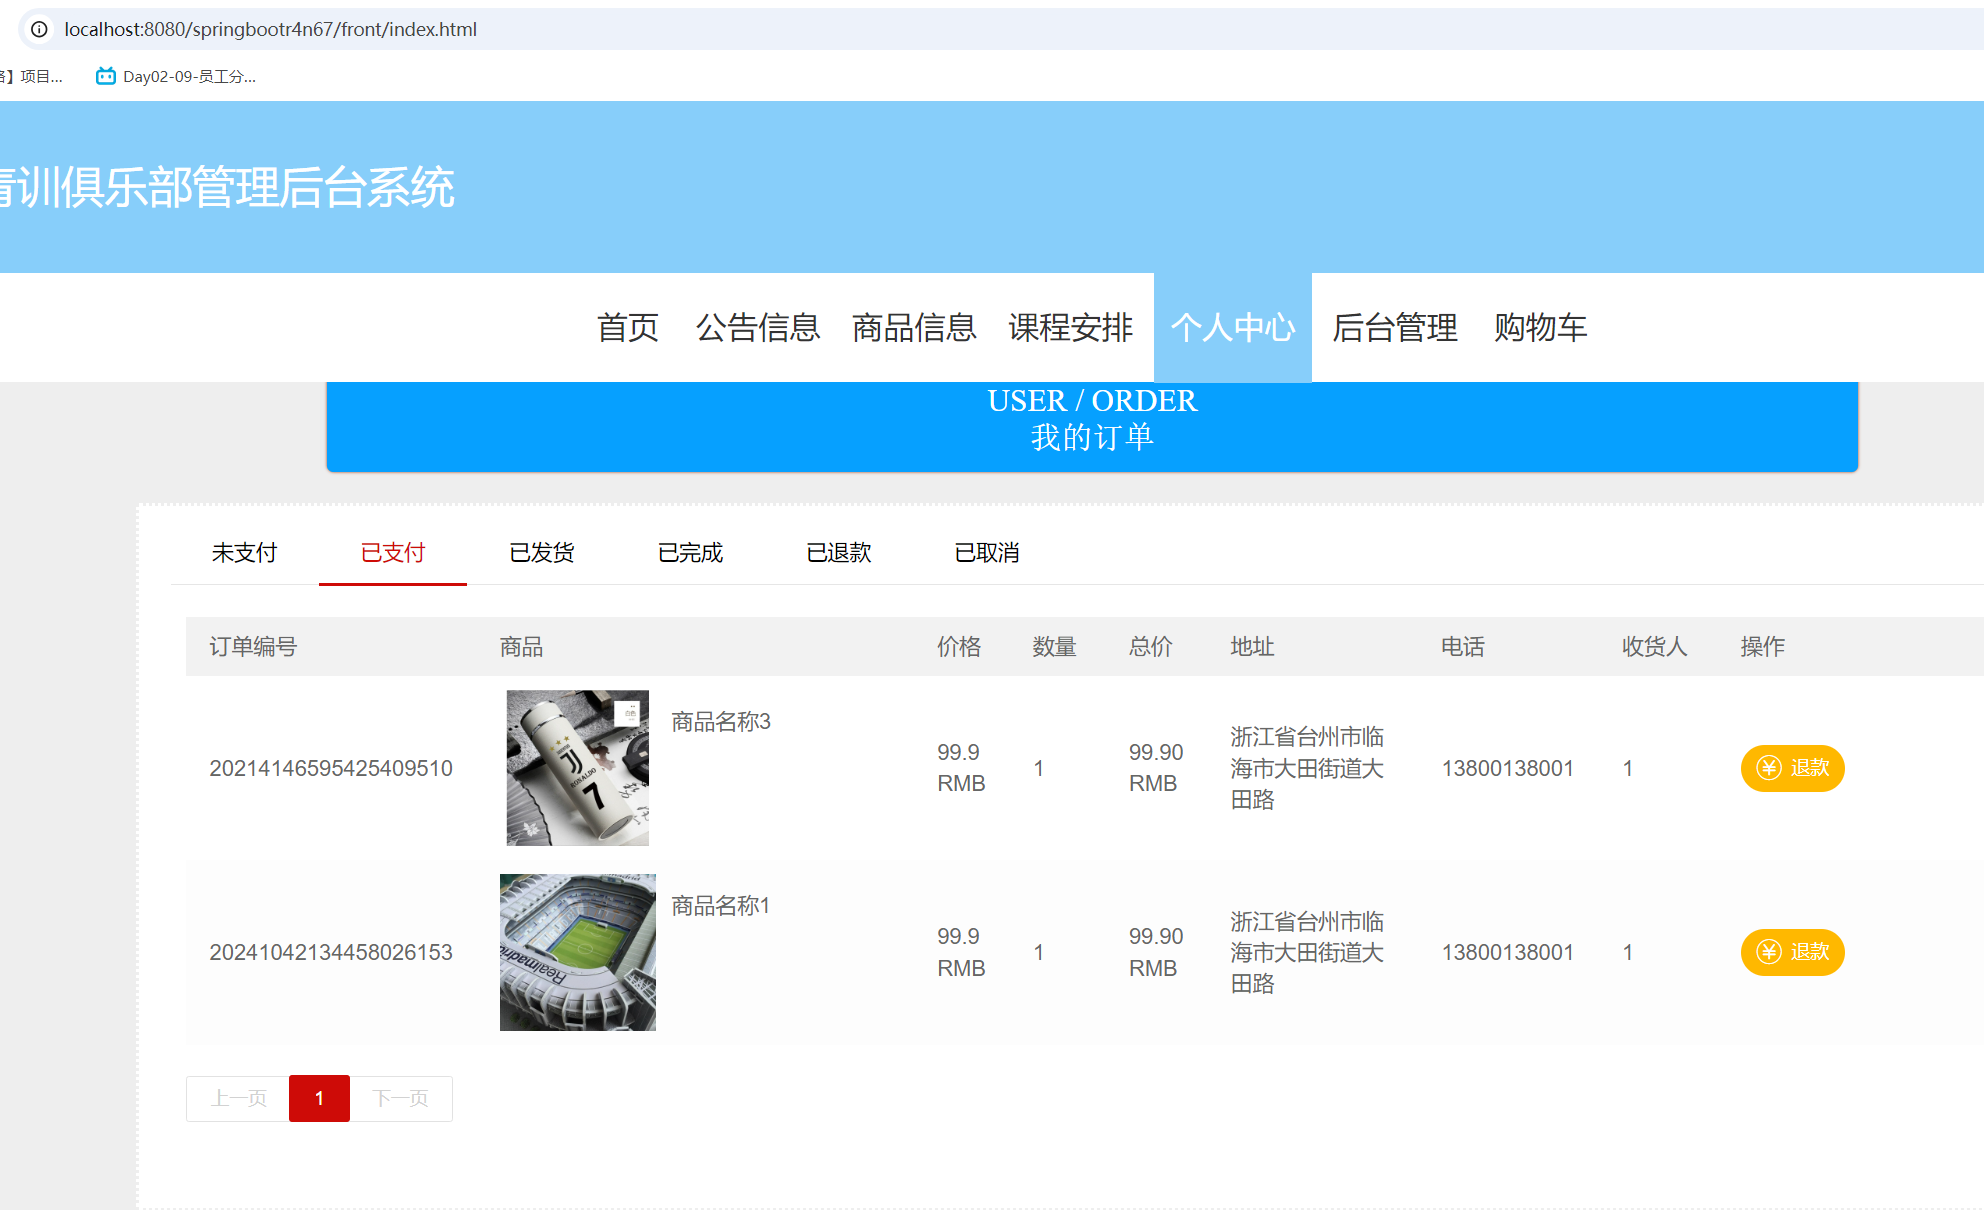Click the 电话 column header
1984x1220 pixels.
(1463, 646)
